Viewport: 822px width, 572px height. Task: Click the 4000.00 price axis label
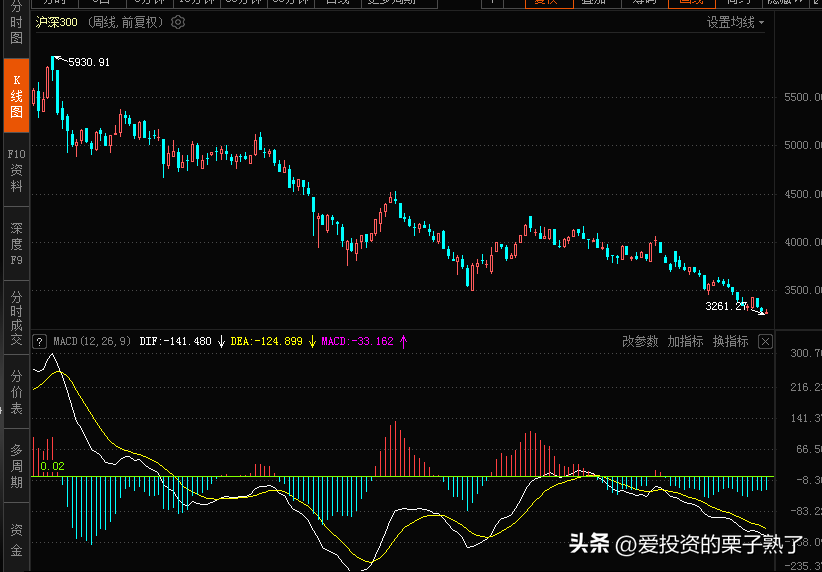(803, 242)
